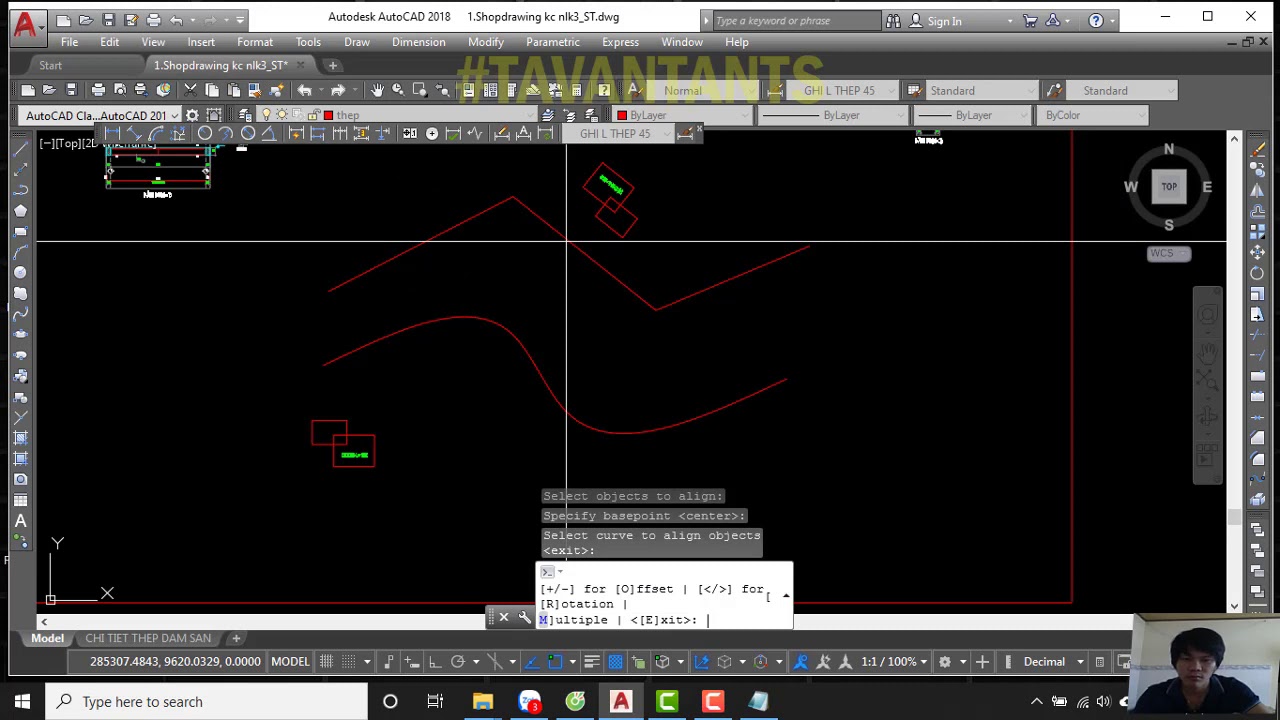Click the Linear dimension icon

click(x=112, y=134)
